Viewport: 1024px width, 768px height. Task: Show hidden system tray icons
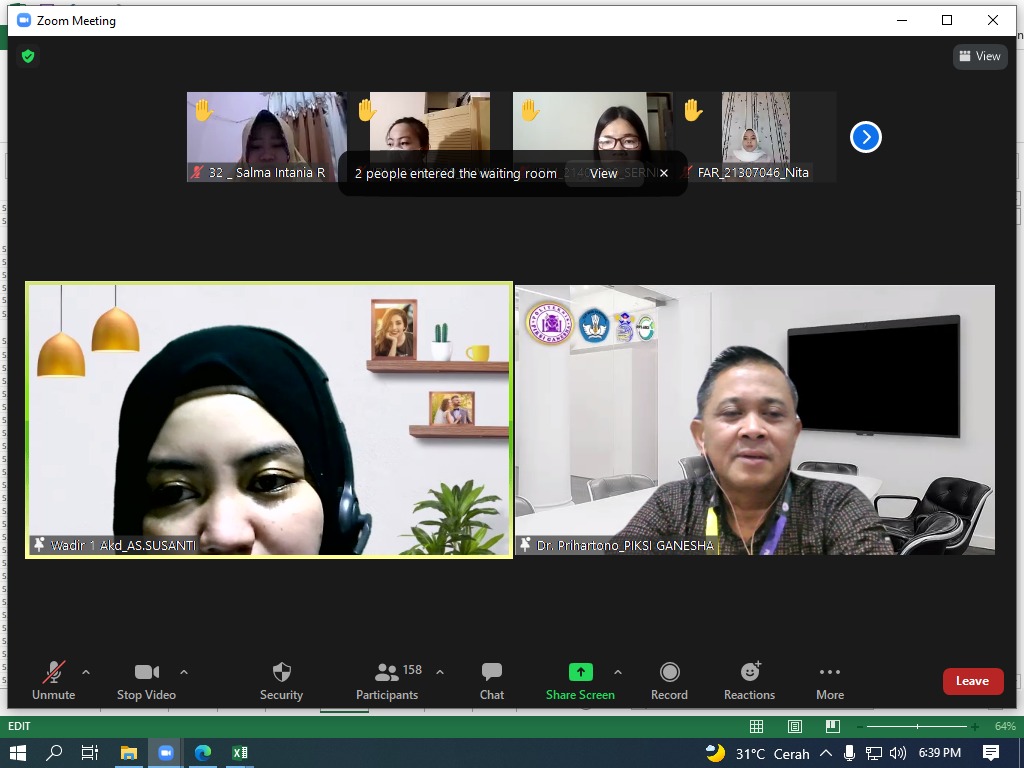coord(826,753)
